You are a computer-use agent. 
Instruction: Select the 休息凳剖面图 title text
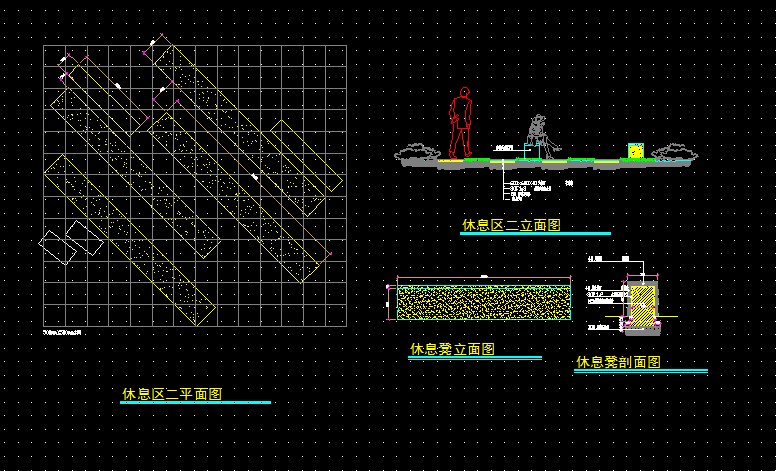(x=618, y=362)
